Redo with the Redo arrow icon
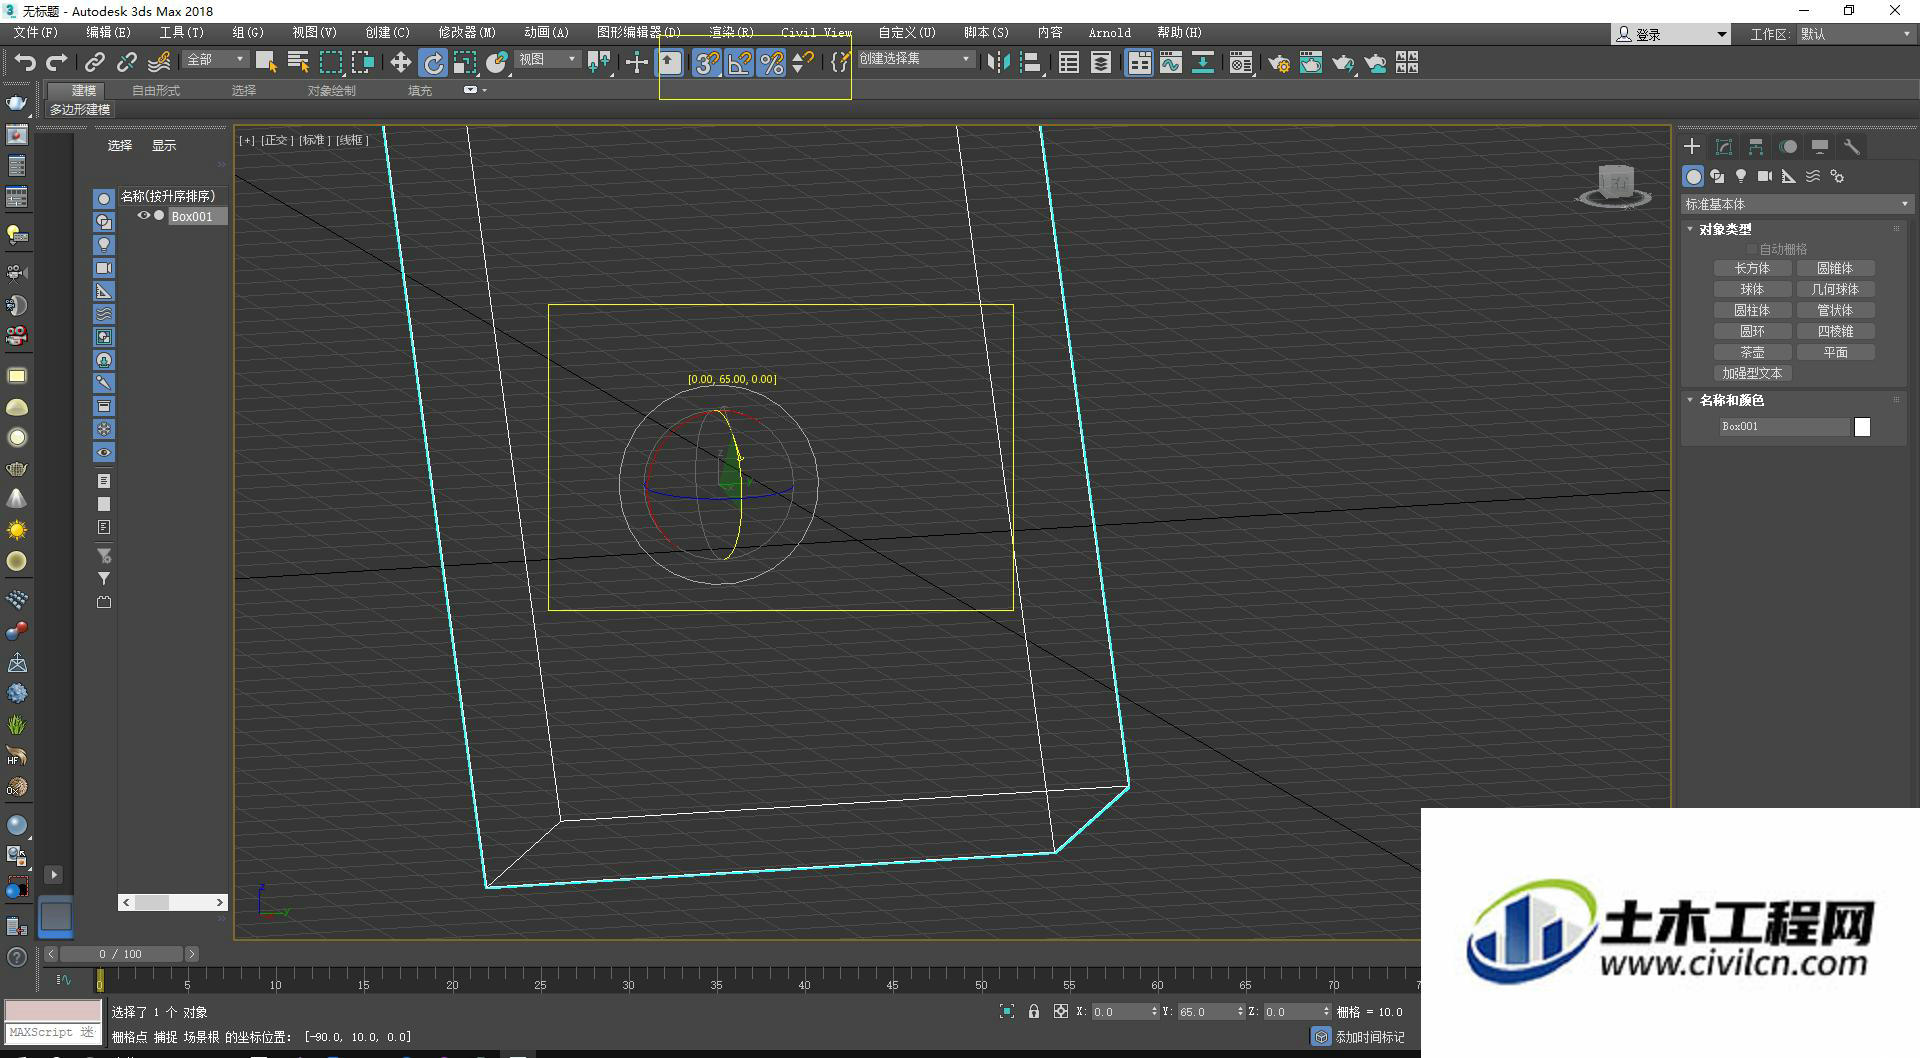The width and height of the screenshot is (1920, 1058). click(x=57, y=63)
